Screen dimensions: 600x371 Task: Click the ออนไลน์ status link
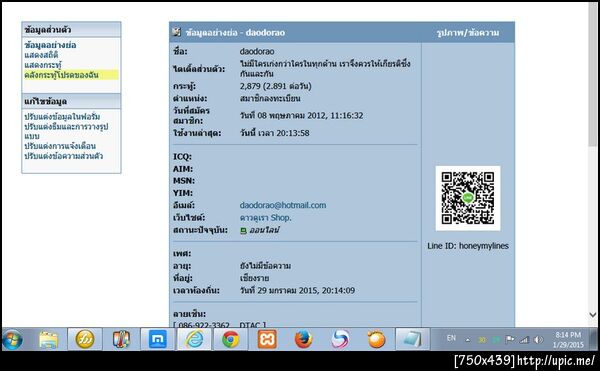[x=264, y=230]
